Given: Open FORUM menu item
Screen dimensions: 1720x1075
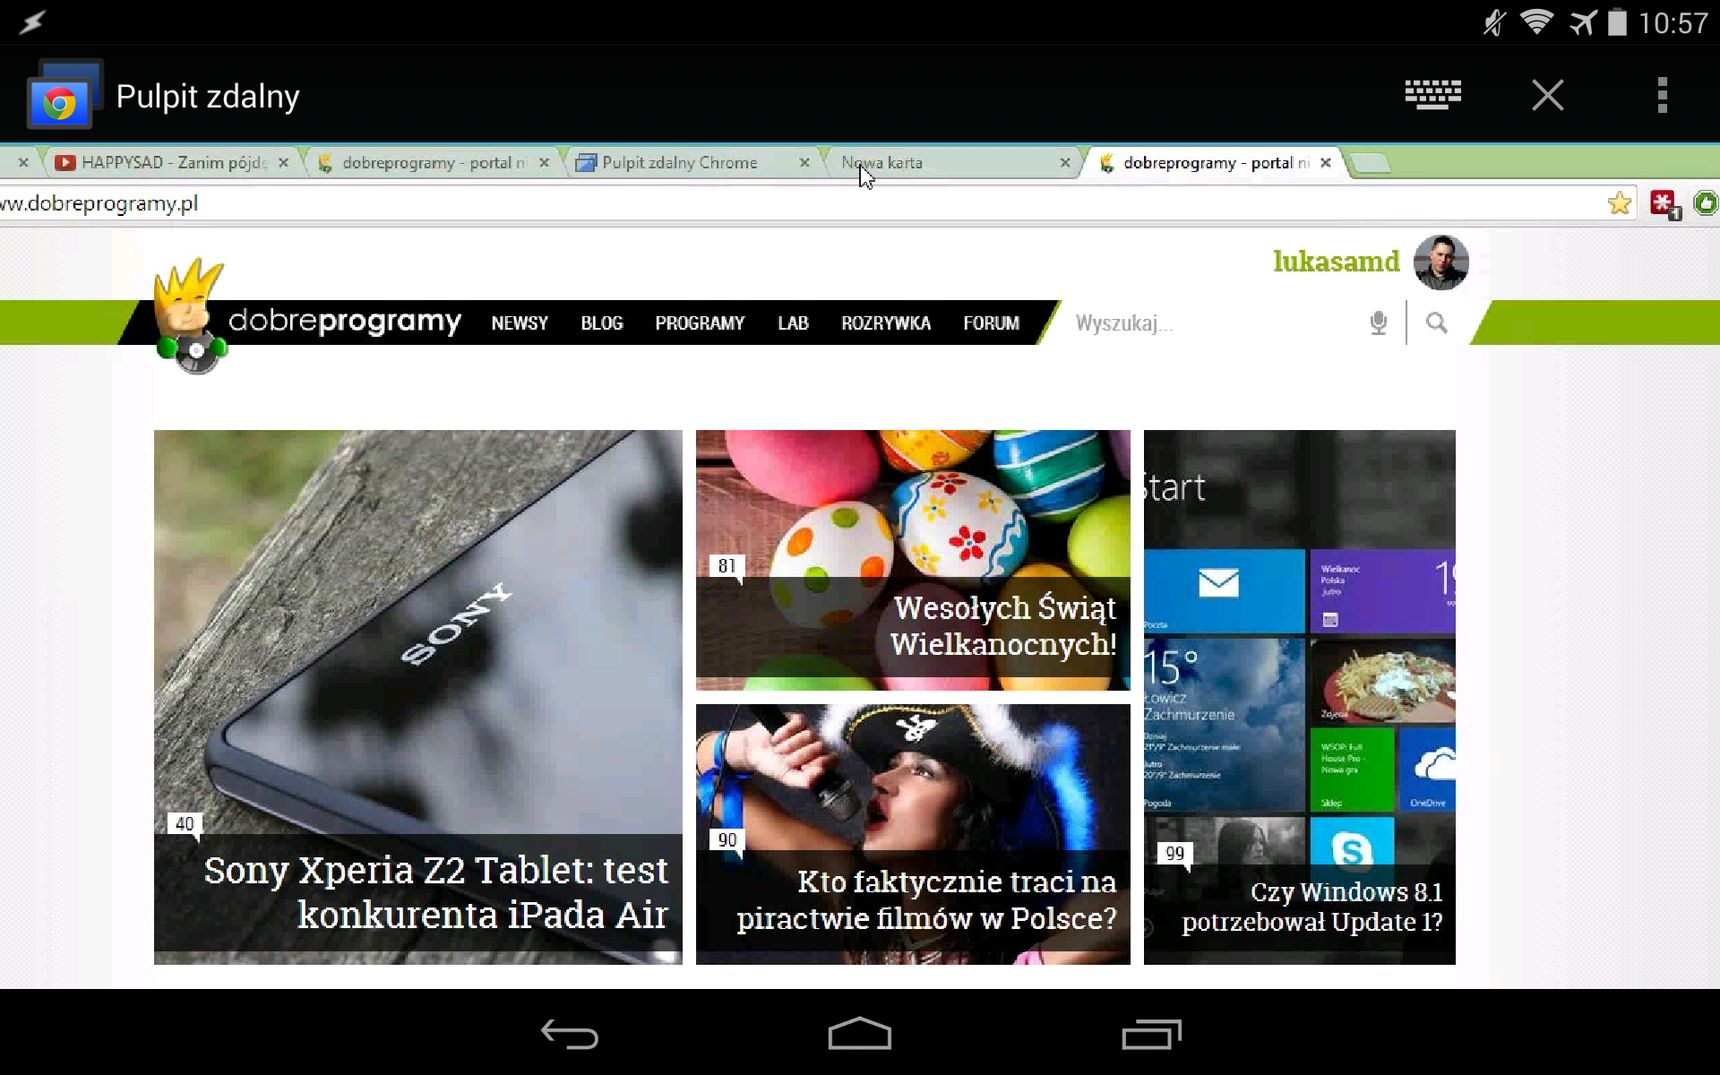Looking at the screenshot, I should (x=991, y=323).
